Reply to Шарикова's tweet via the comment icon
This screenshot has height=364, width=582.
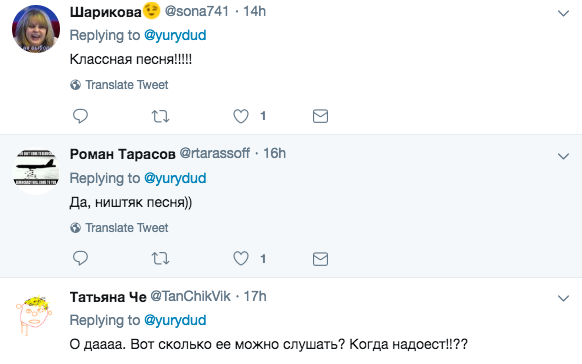tap(80, 116)
